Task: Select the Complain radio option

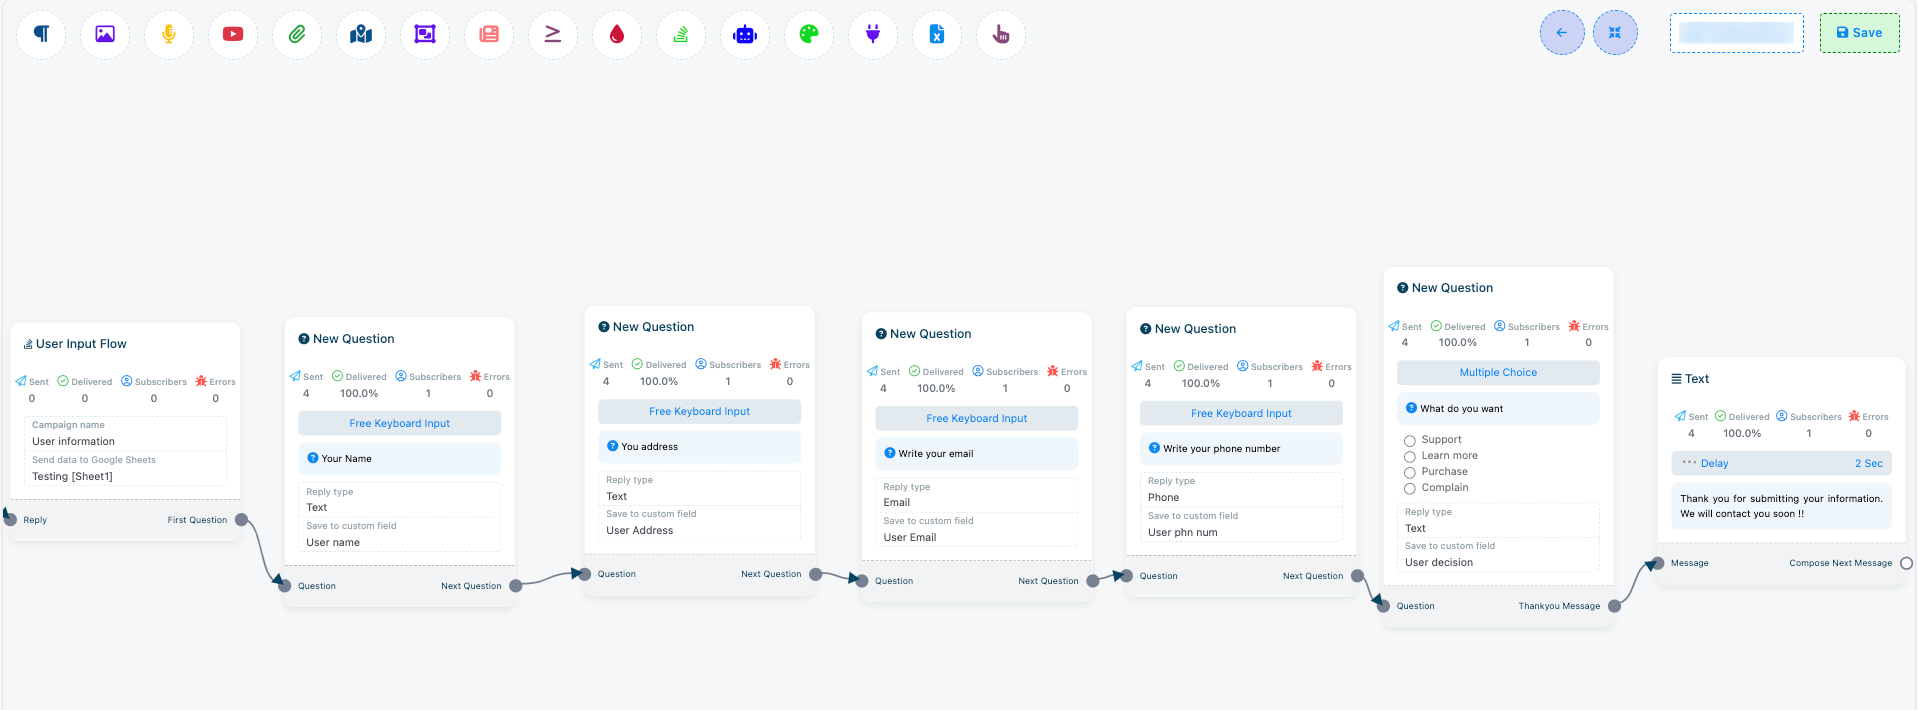Action: [1410, 488]
